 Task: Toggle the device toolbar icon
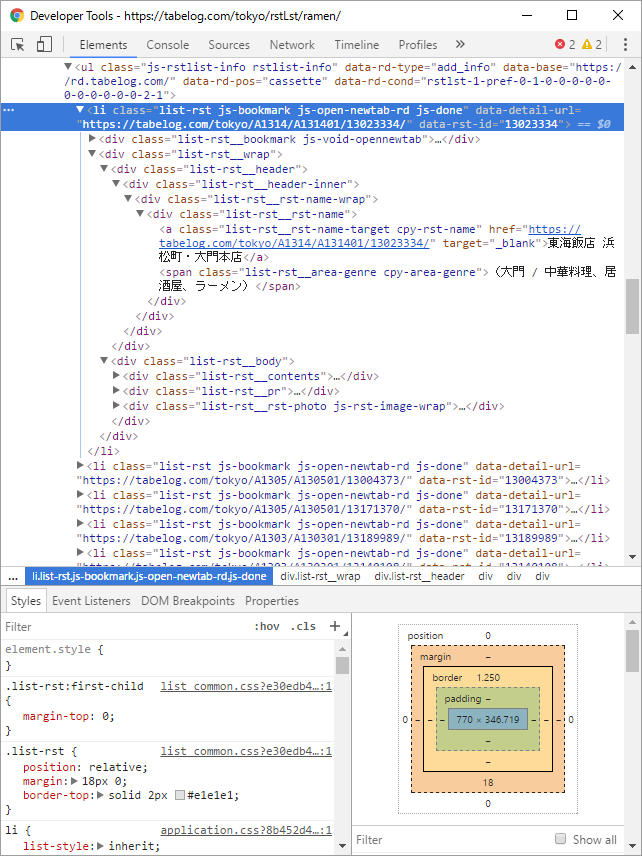[44, 45]
